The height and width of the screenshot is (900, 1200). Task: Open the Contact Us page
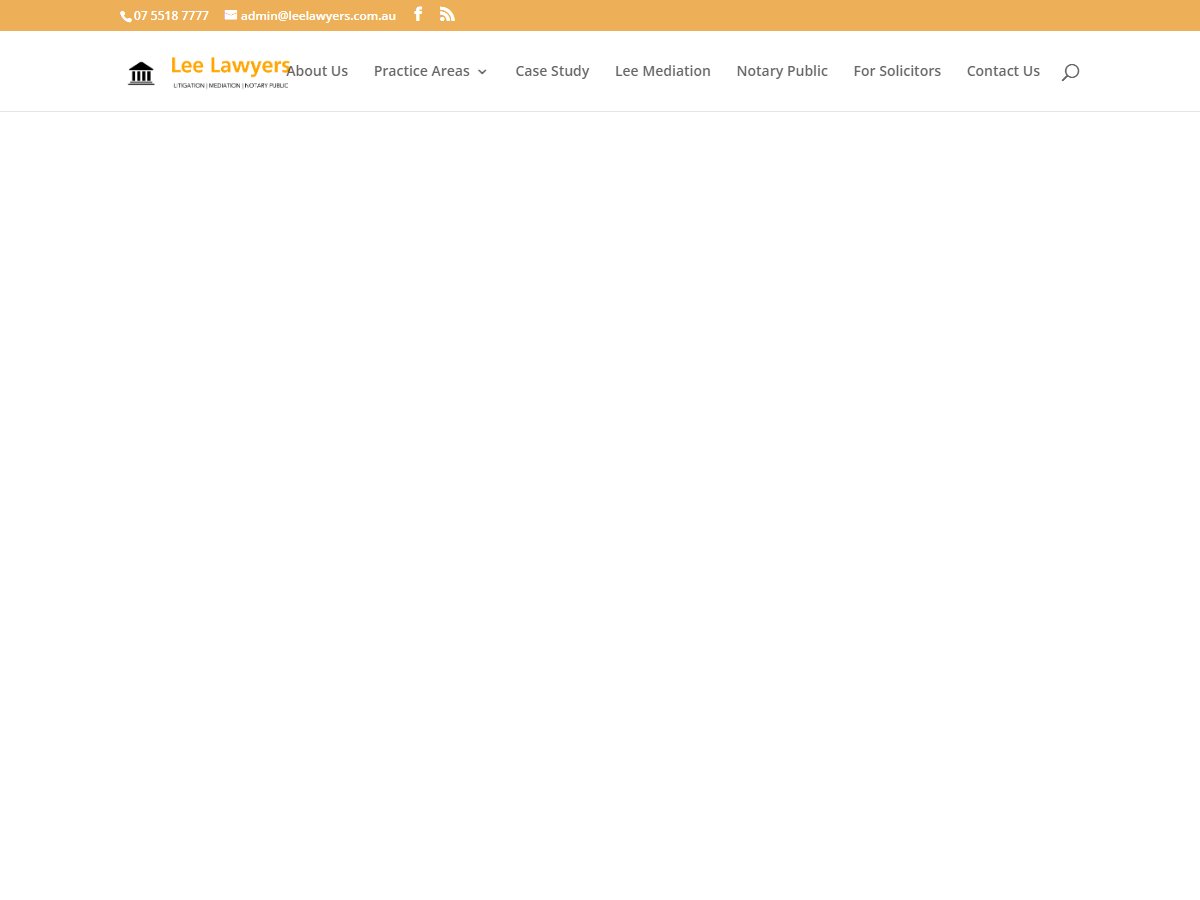1003,71
